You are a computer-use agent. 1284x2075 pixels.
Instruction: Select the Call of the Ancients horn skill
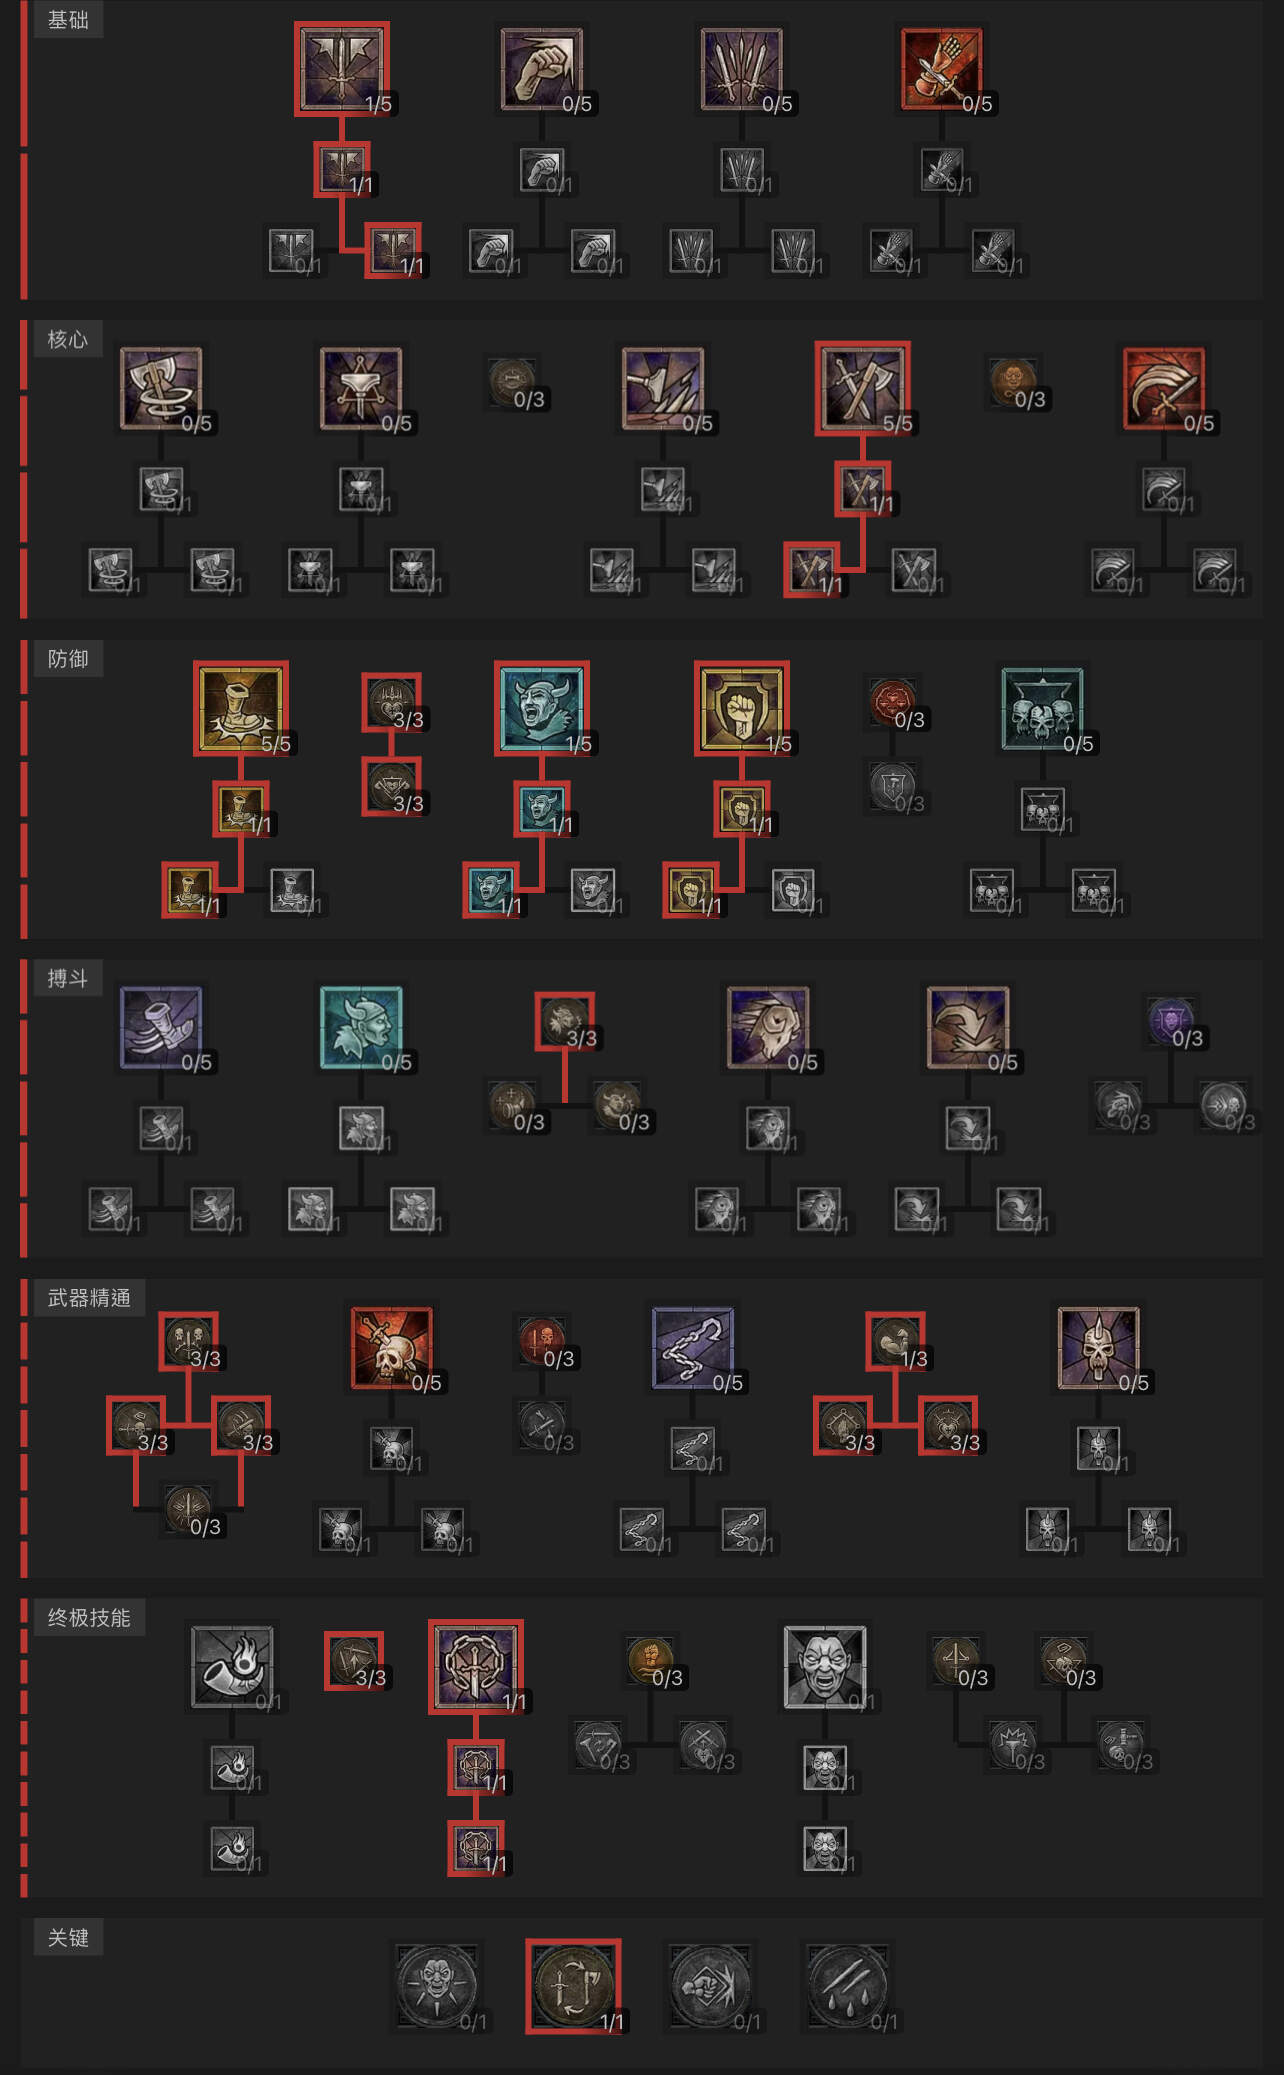pyautogui.click(x=233, y=1667)
